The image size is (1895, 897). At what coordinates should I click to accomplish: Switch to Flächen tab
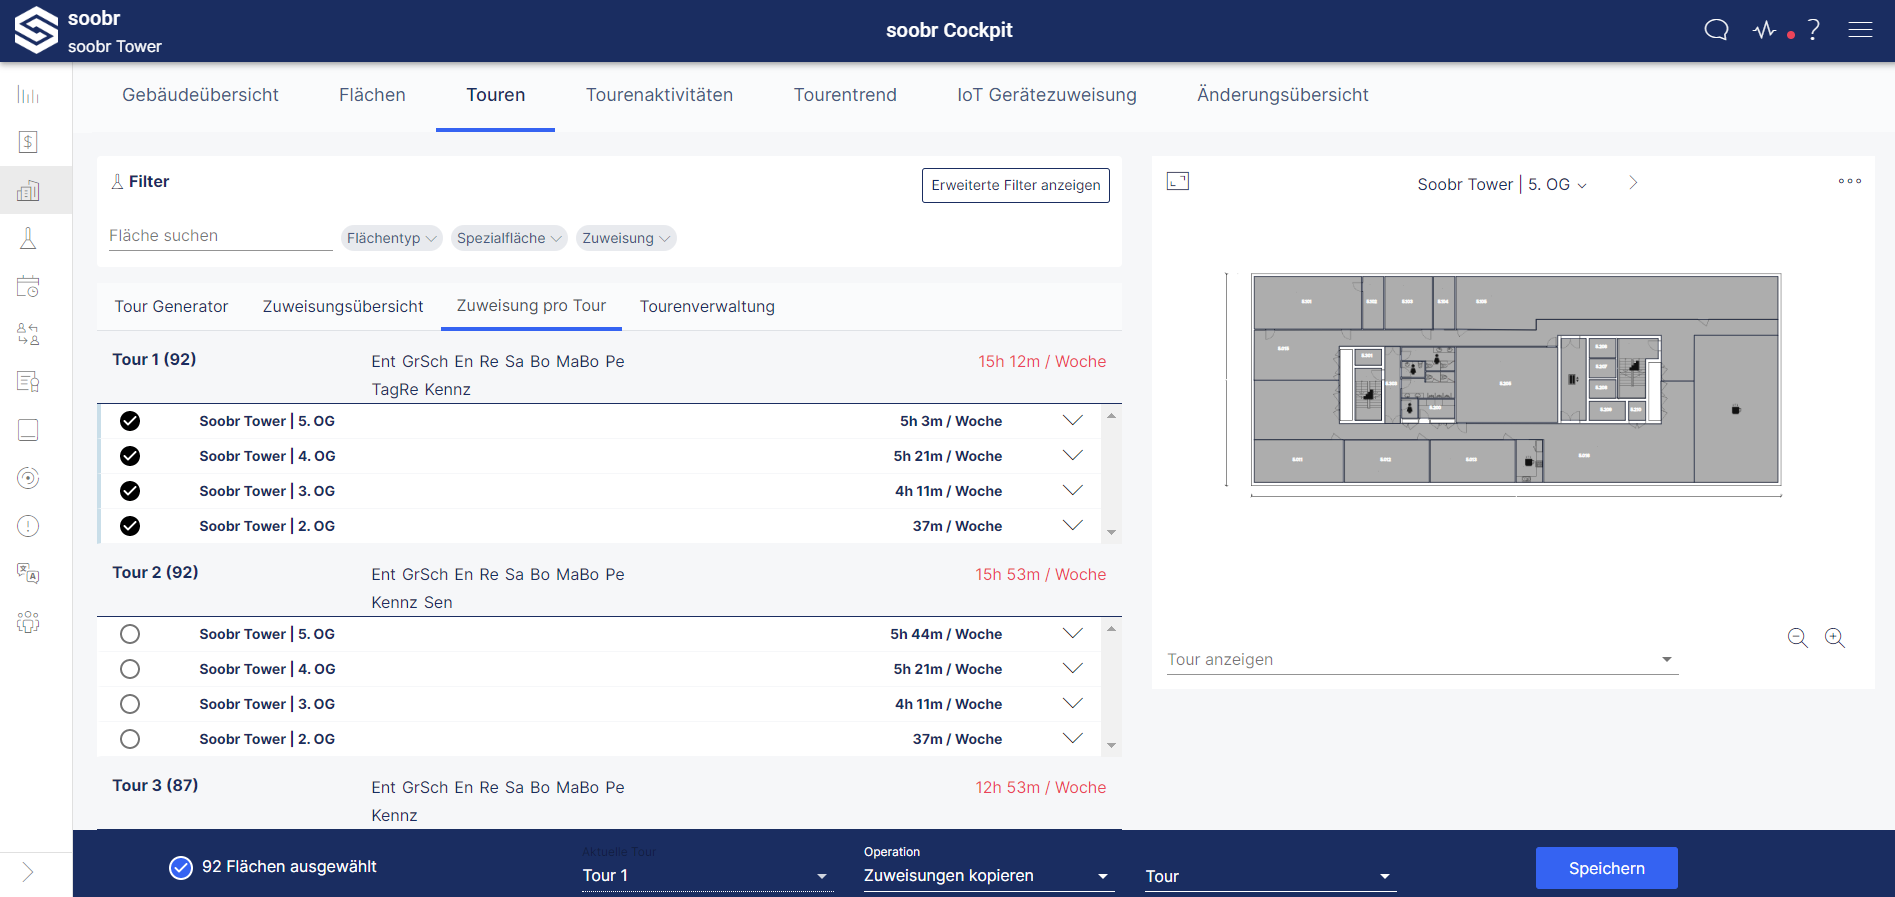tap(372, 95)
